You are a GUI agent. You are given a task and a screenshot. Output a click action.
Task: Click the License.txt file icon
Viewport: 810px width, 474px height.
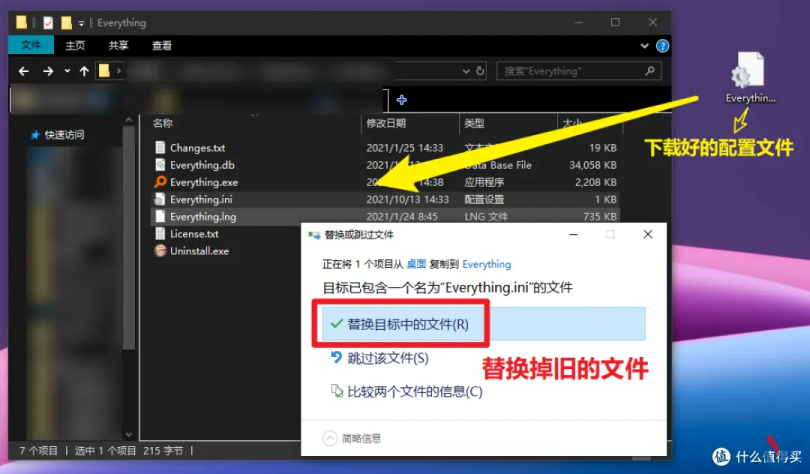point(160,234)
